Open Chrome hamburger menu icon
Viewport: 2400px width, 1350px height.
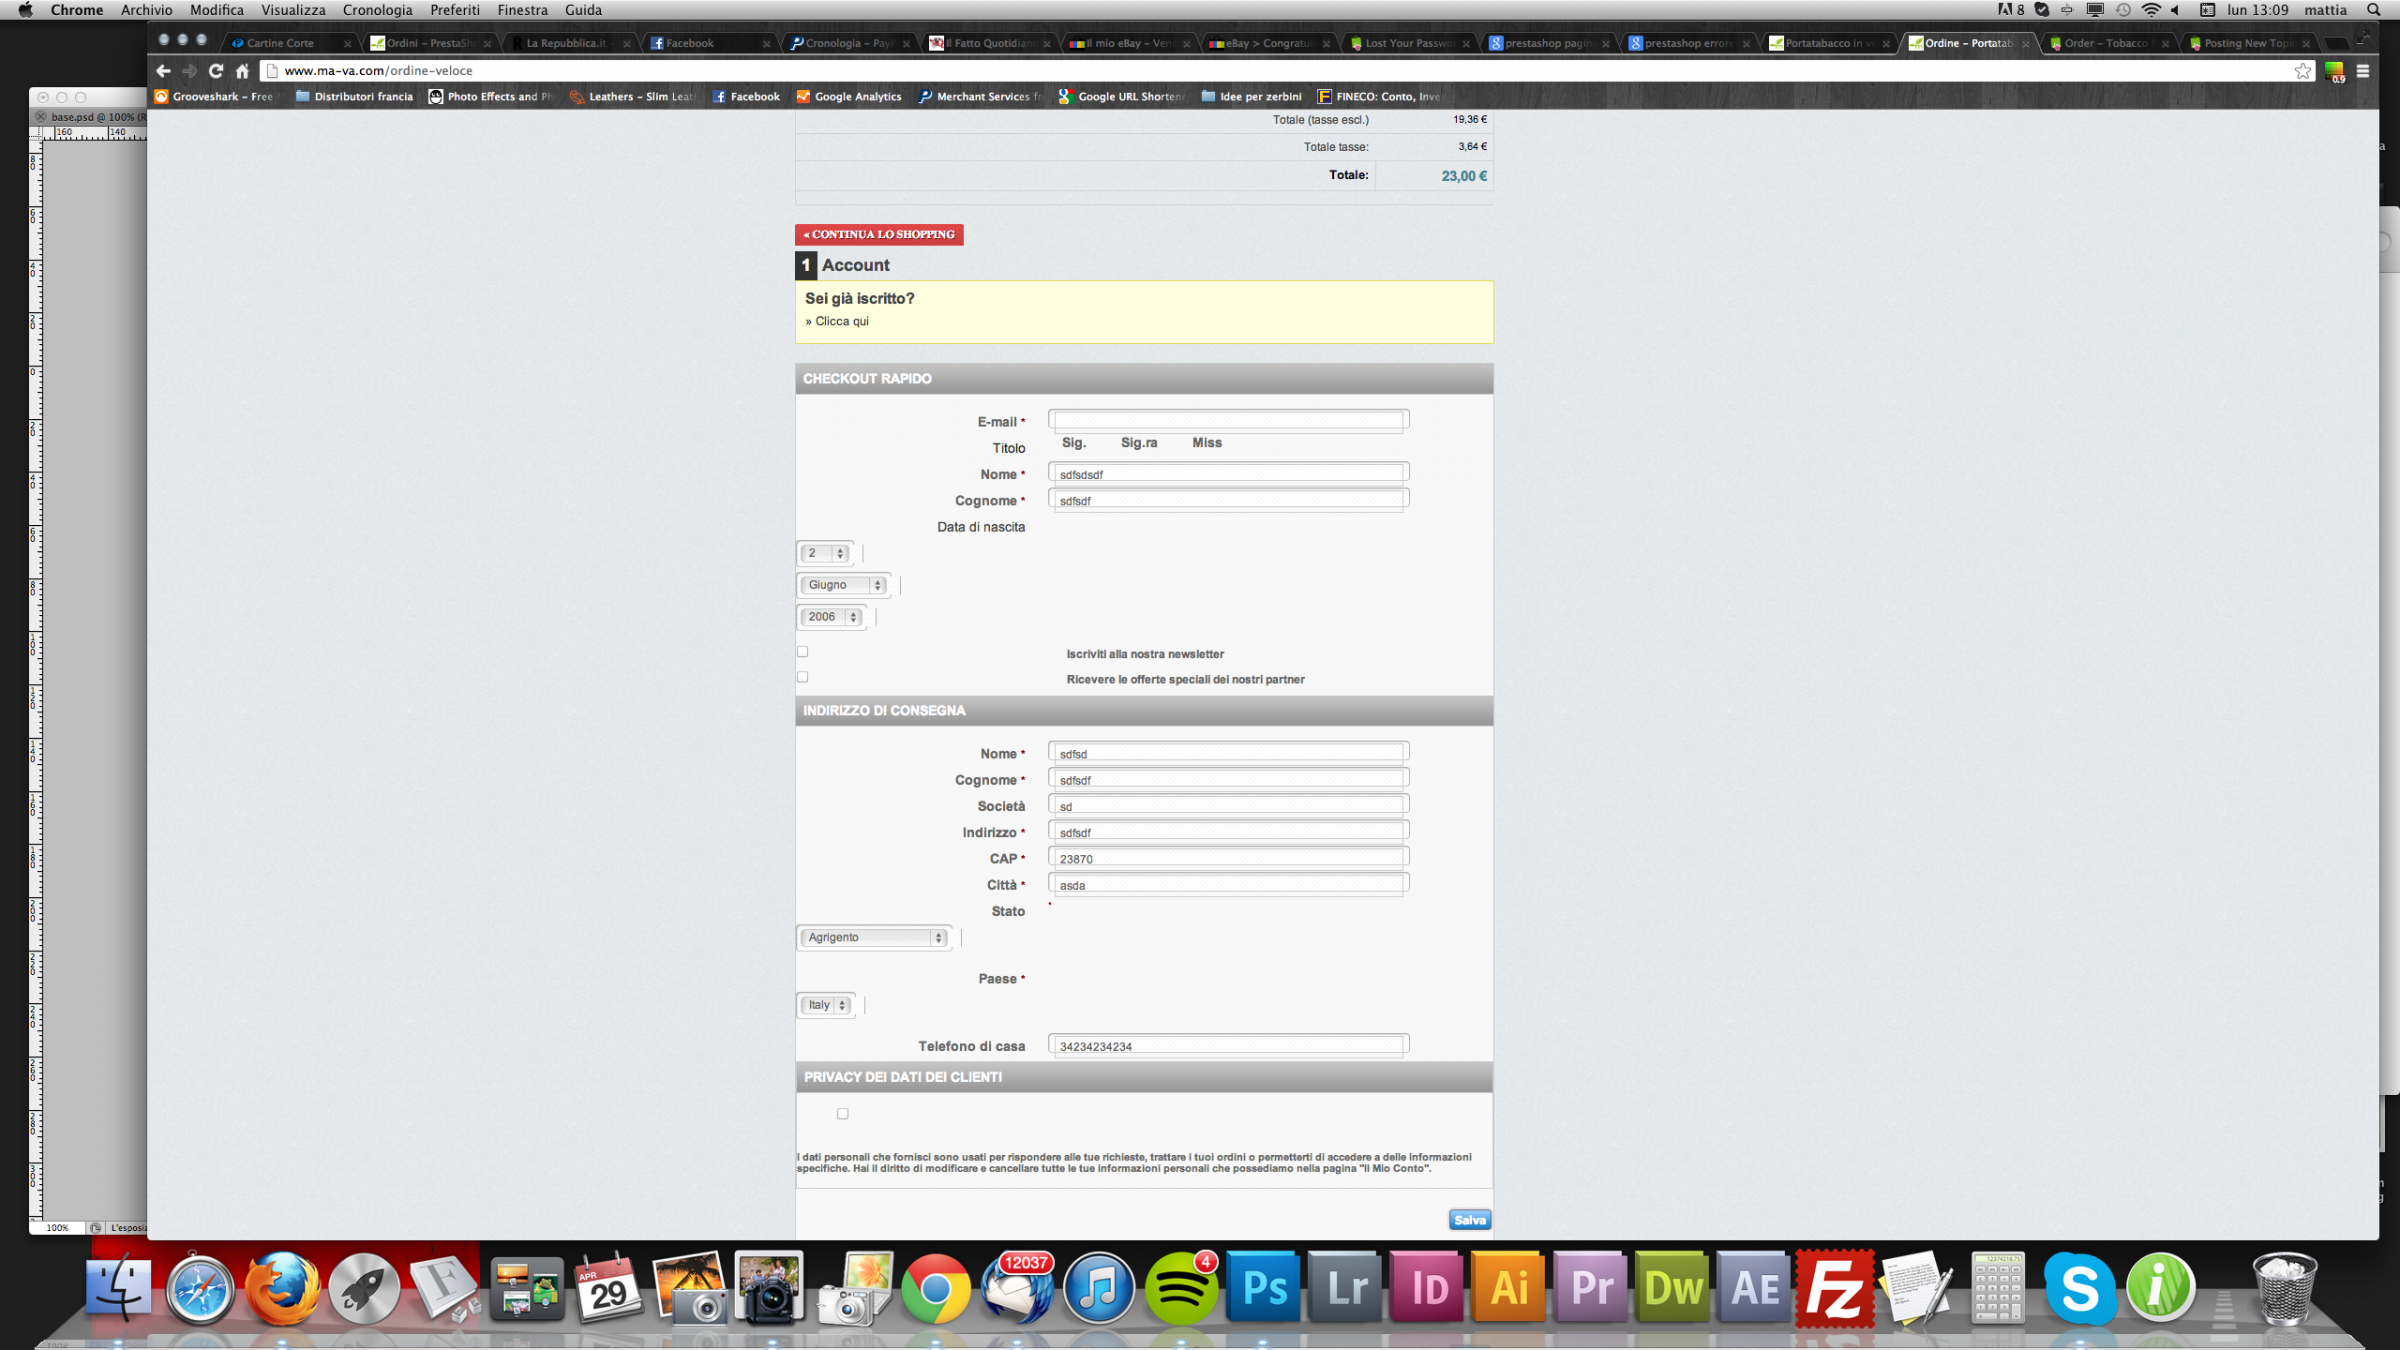[2363, 71]
